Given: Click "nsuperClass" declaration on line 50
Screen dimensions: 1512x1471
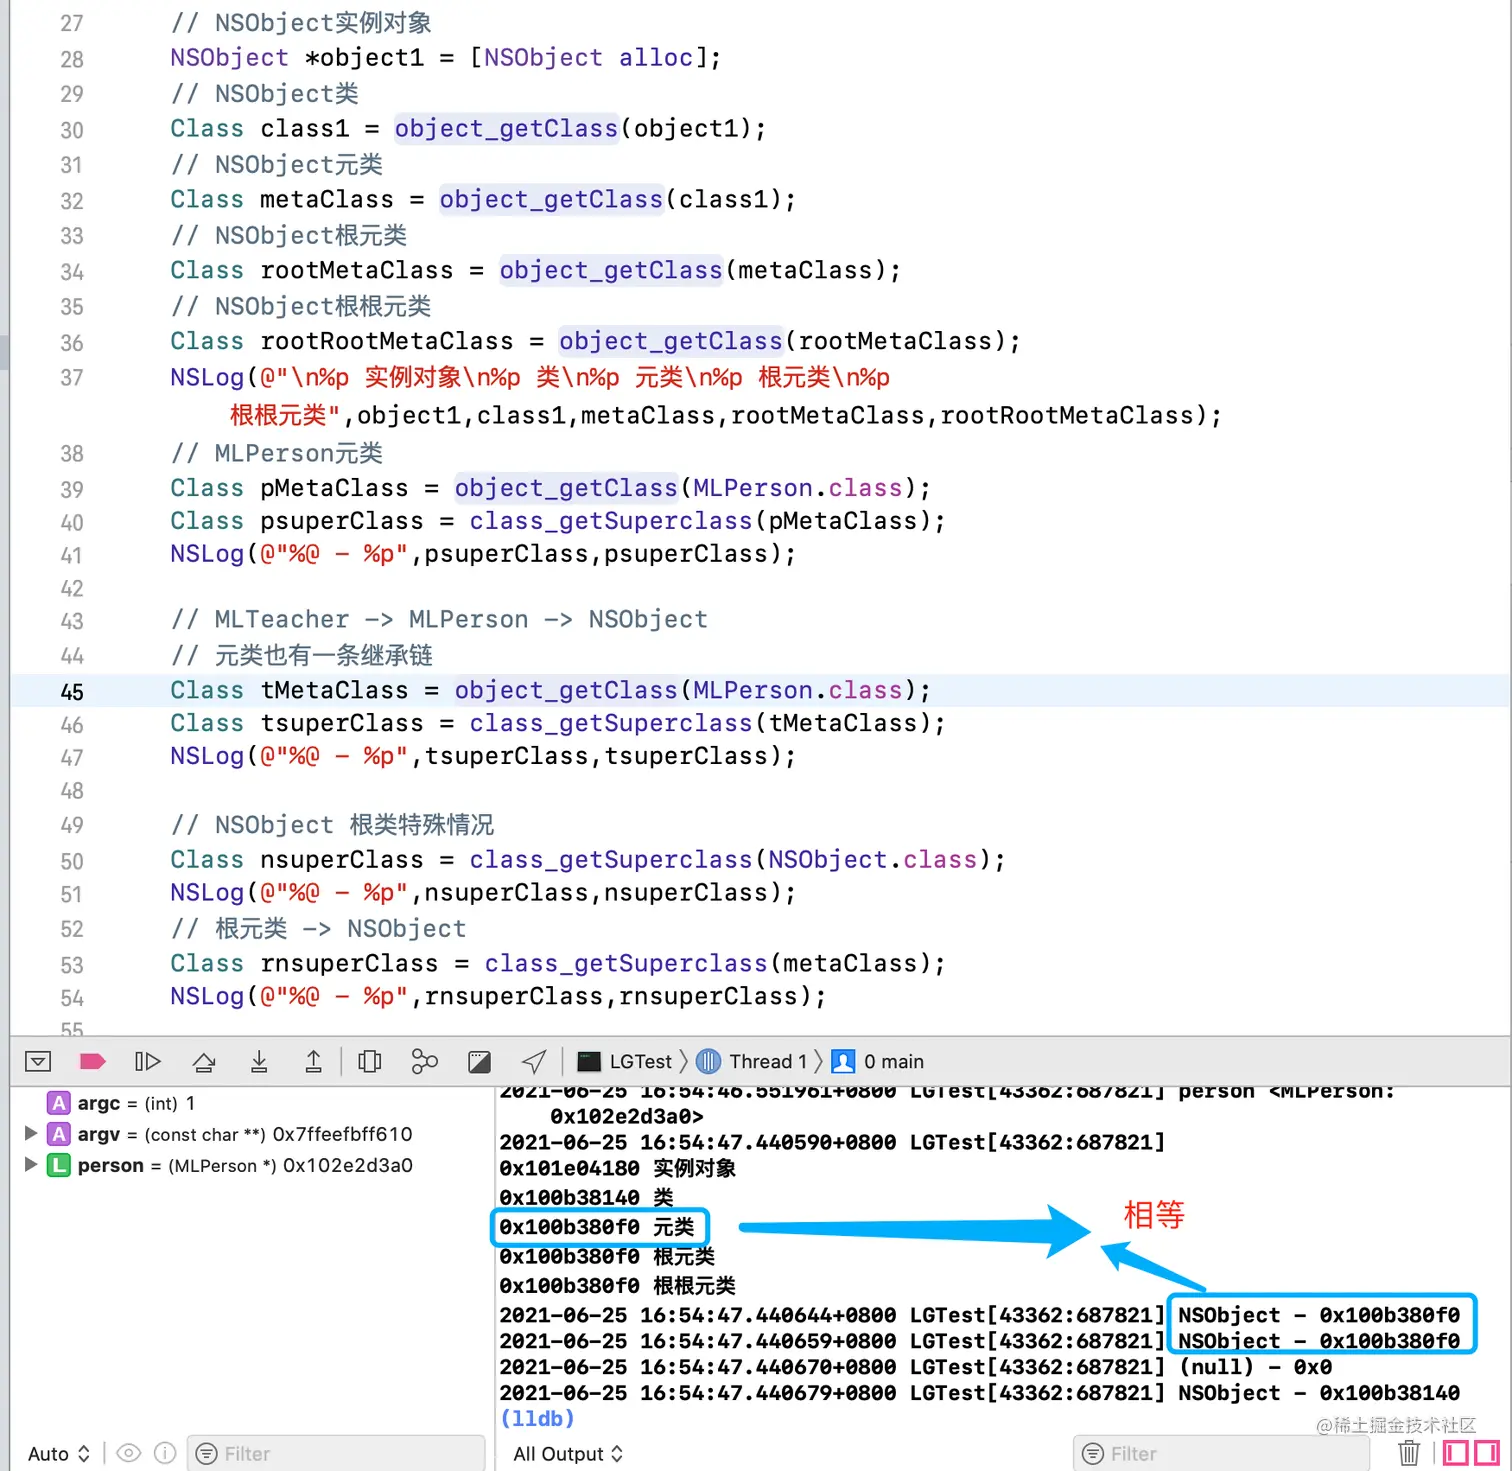Looking at the screenshot, I should tap(342, 859).
